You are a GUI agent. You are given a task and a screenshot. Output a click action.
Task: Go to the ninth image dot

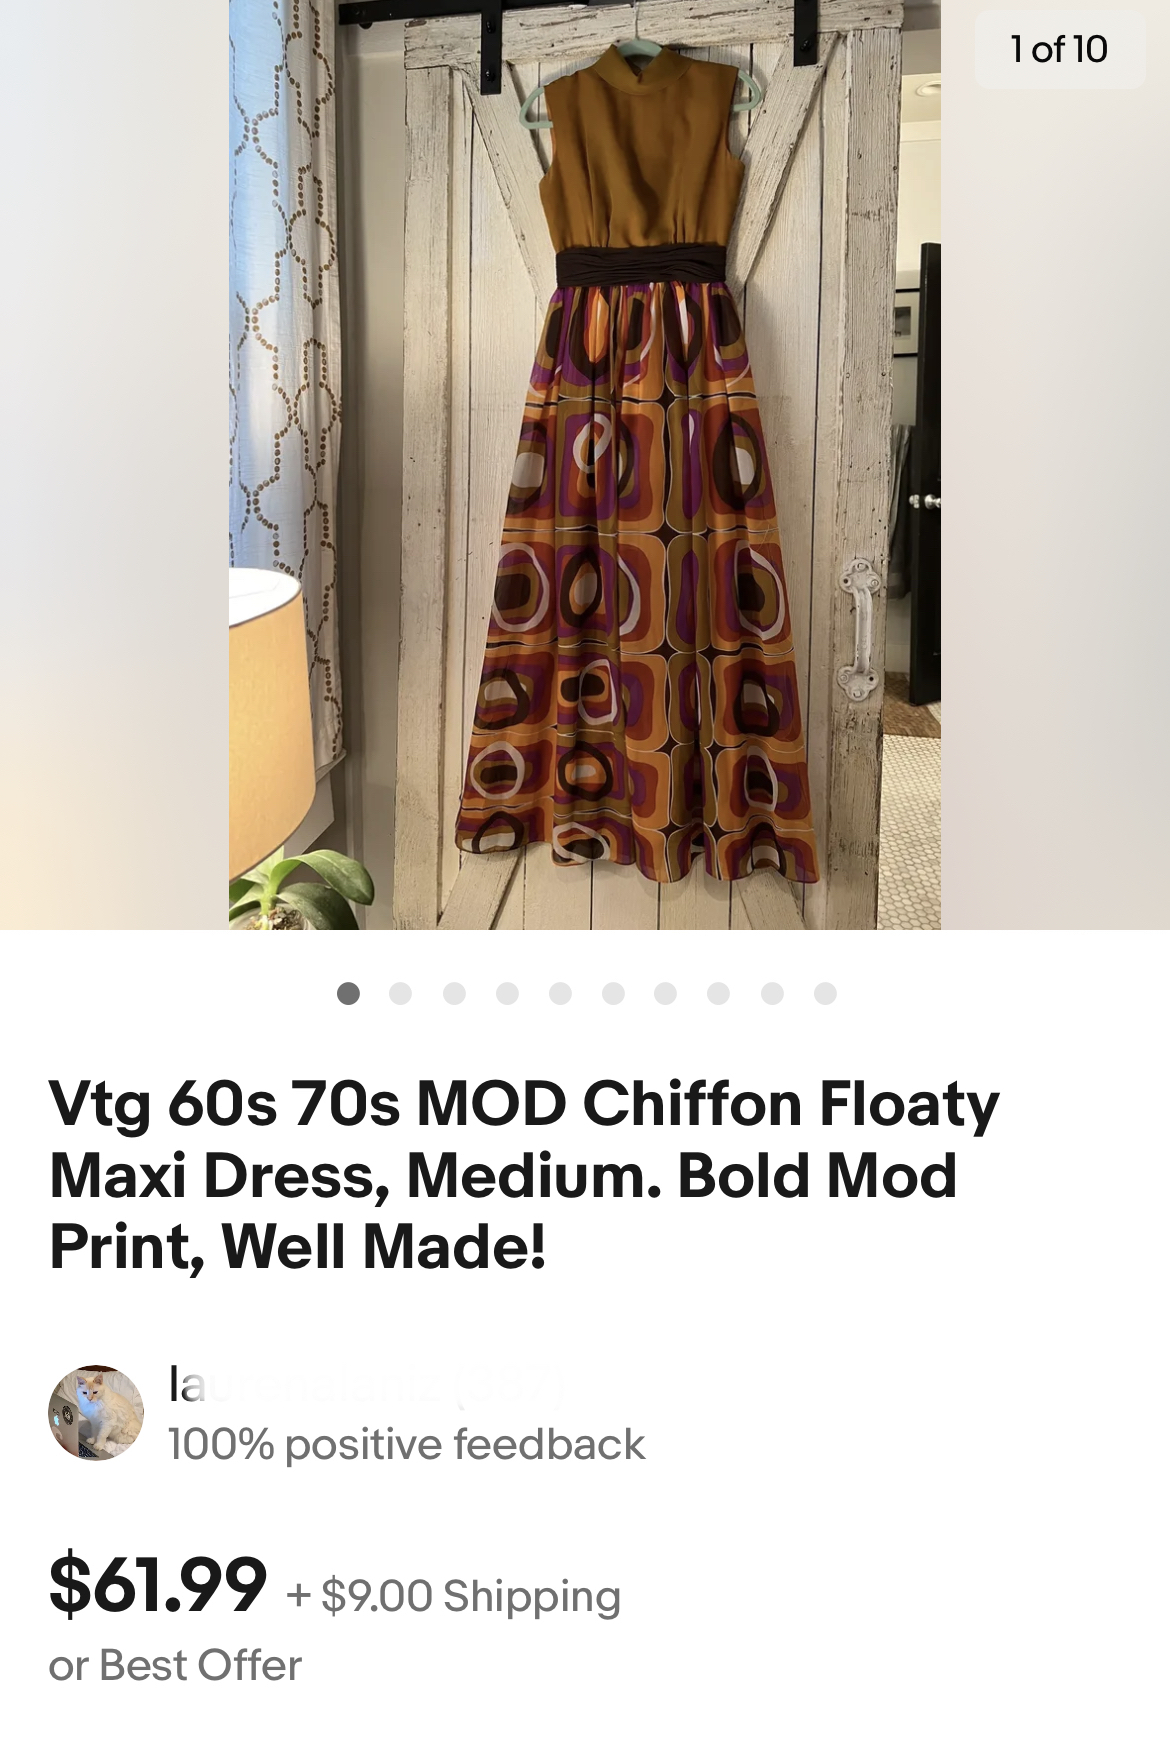point(772,993)
